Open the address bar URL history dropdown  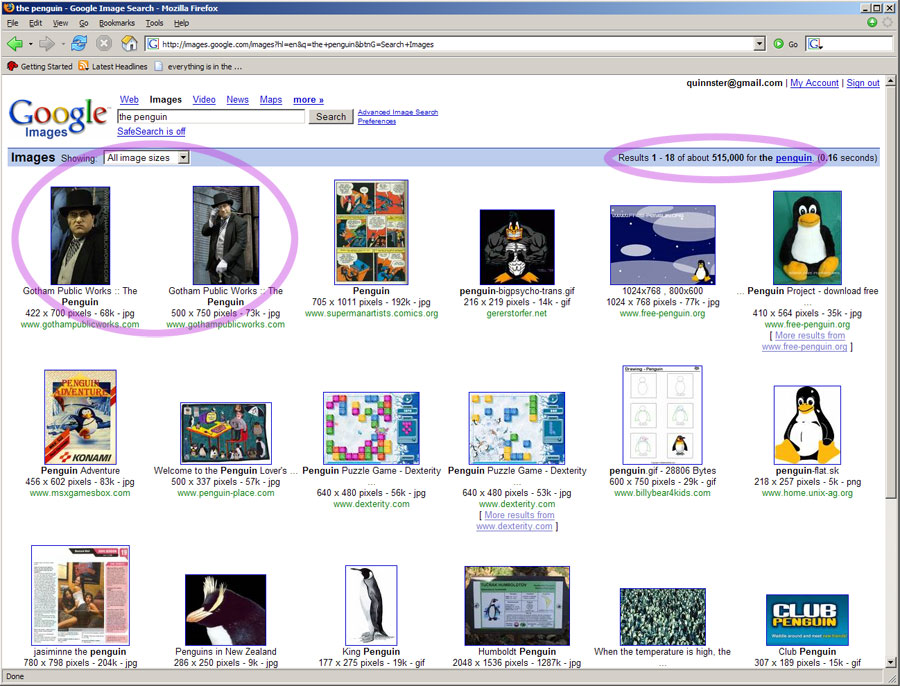pyautogui.click(x=759, y=44)
